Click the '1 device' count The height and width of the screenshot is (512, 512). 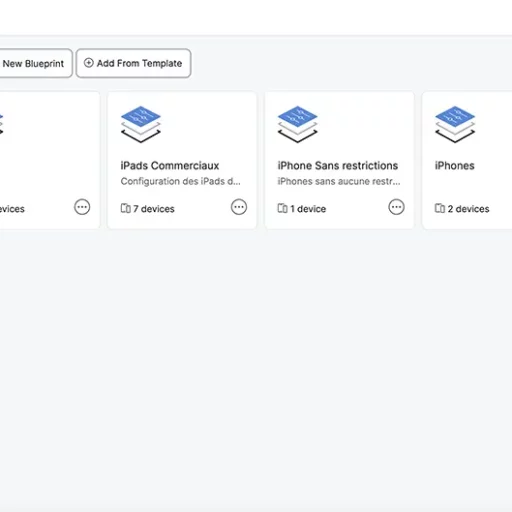[x=308, y=209]
